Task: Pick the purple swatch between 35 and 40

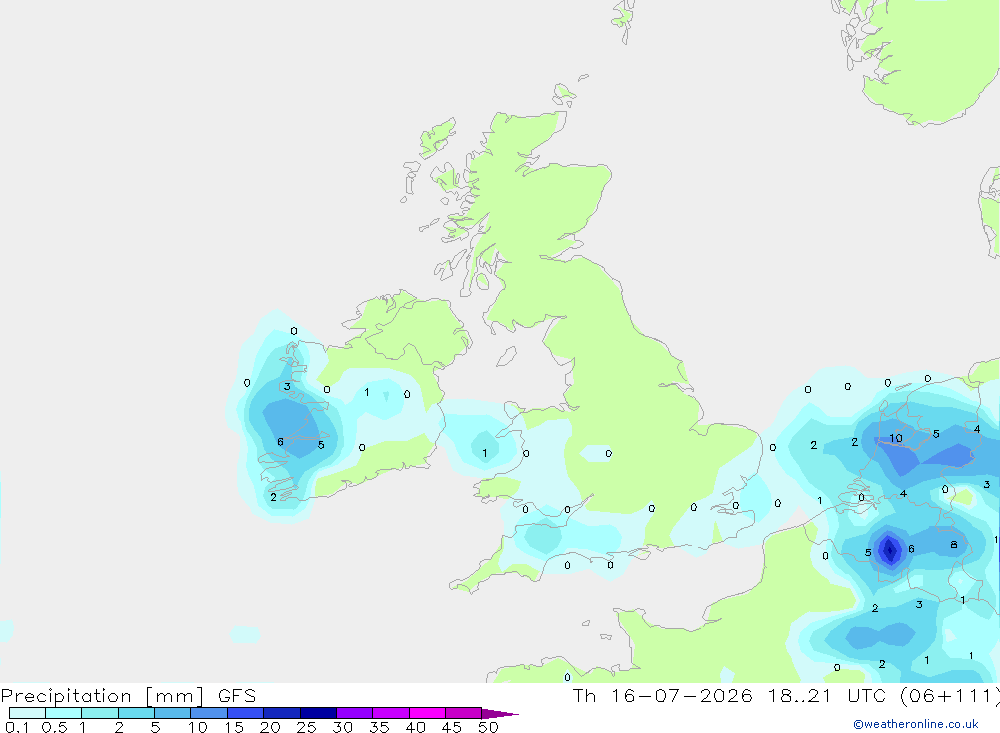Action: (x=390, y=713)
